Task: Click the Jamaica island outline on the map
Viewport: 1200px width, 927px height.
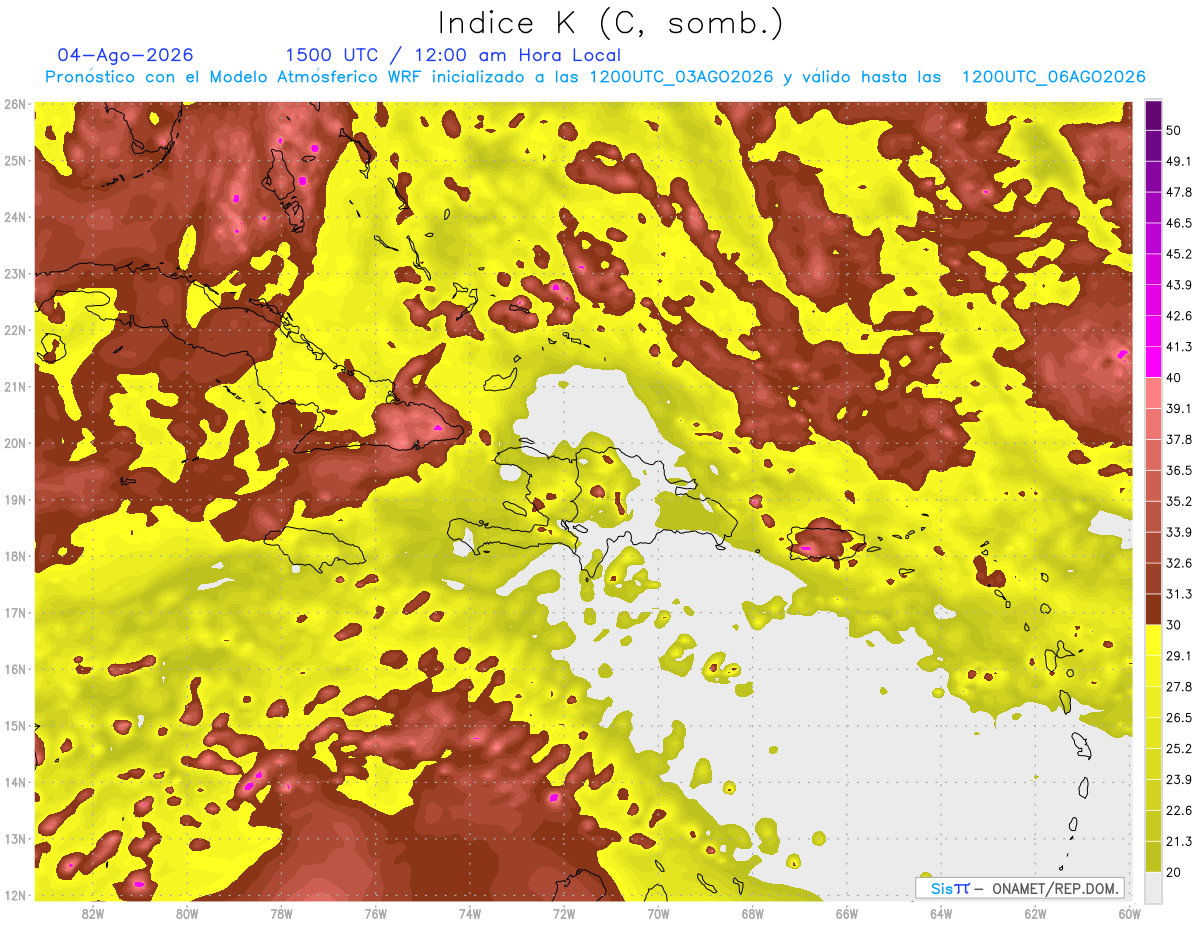Action: point(315,550)
